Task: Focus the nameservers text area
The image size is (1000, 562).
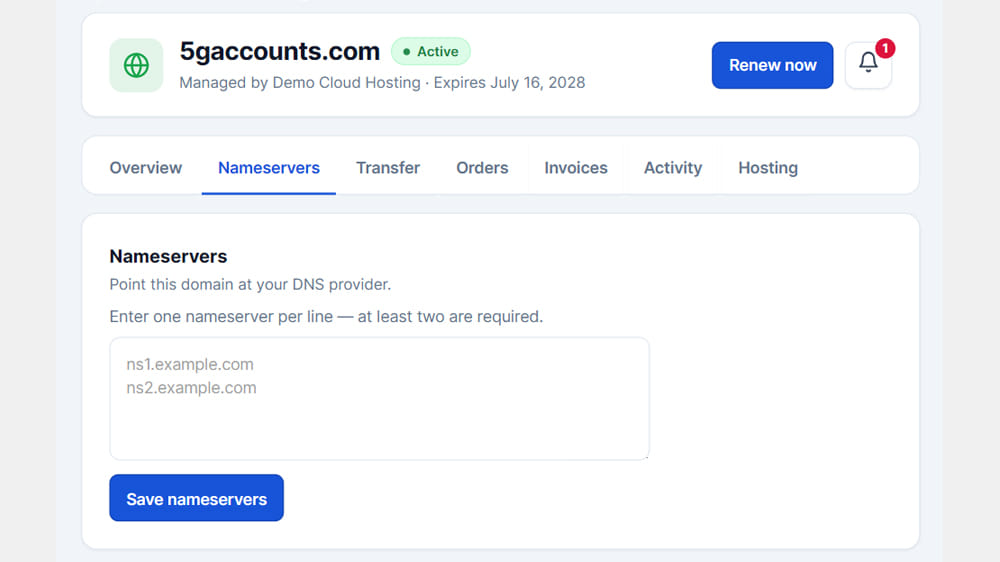Action: click(379, 399)
